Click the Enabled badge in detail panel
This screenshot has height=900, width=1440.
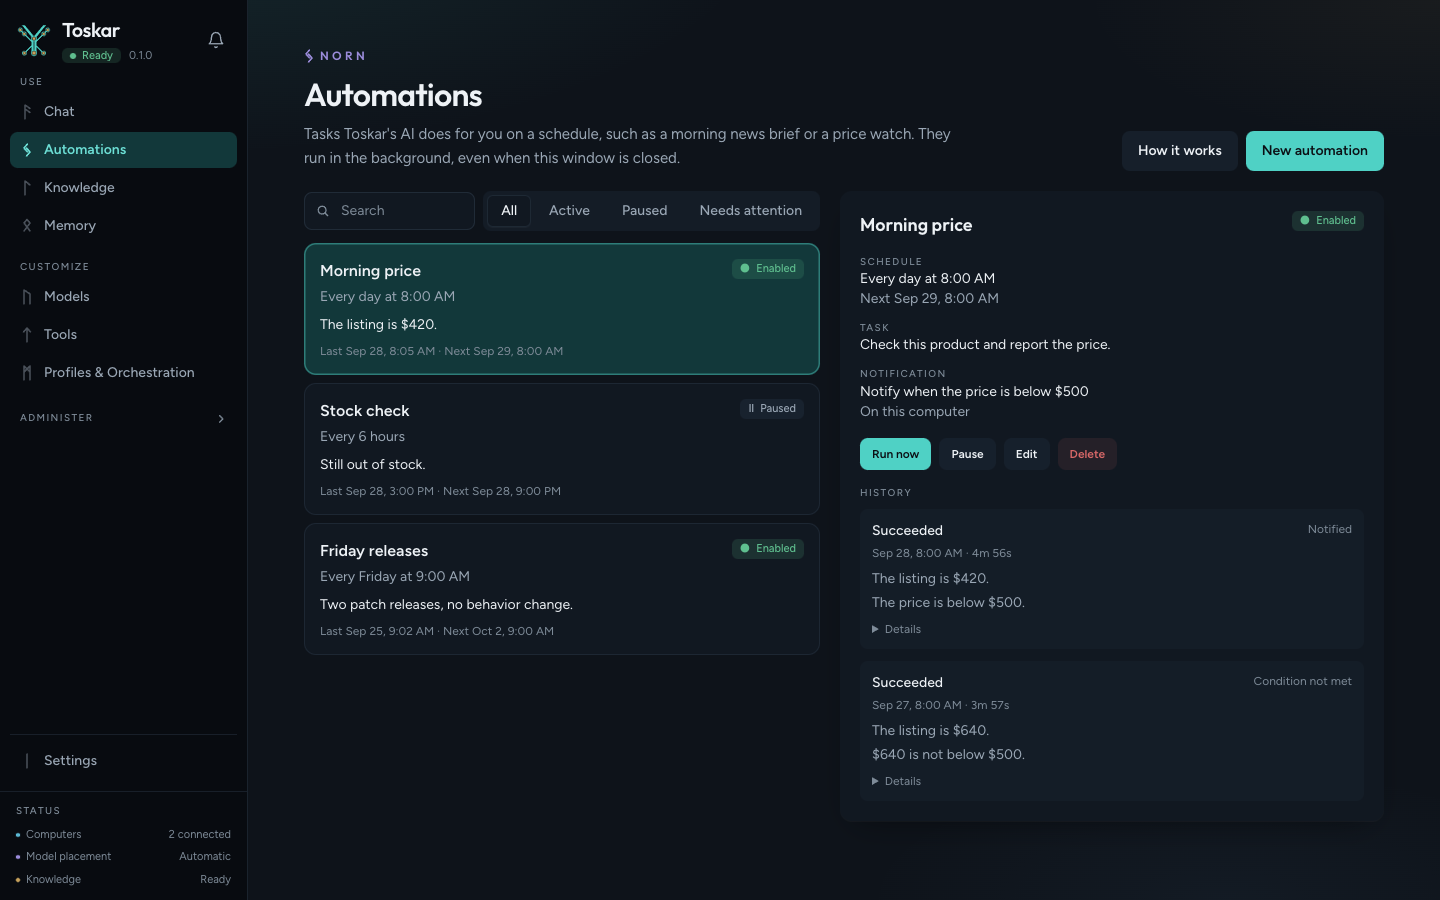[x=1328, y=220]
